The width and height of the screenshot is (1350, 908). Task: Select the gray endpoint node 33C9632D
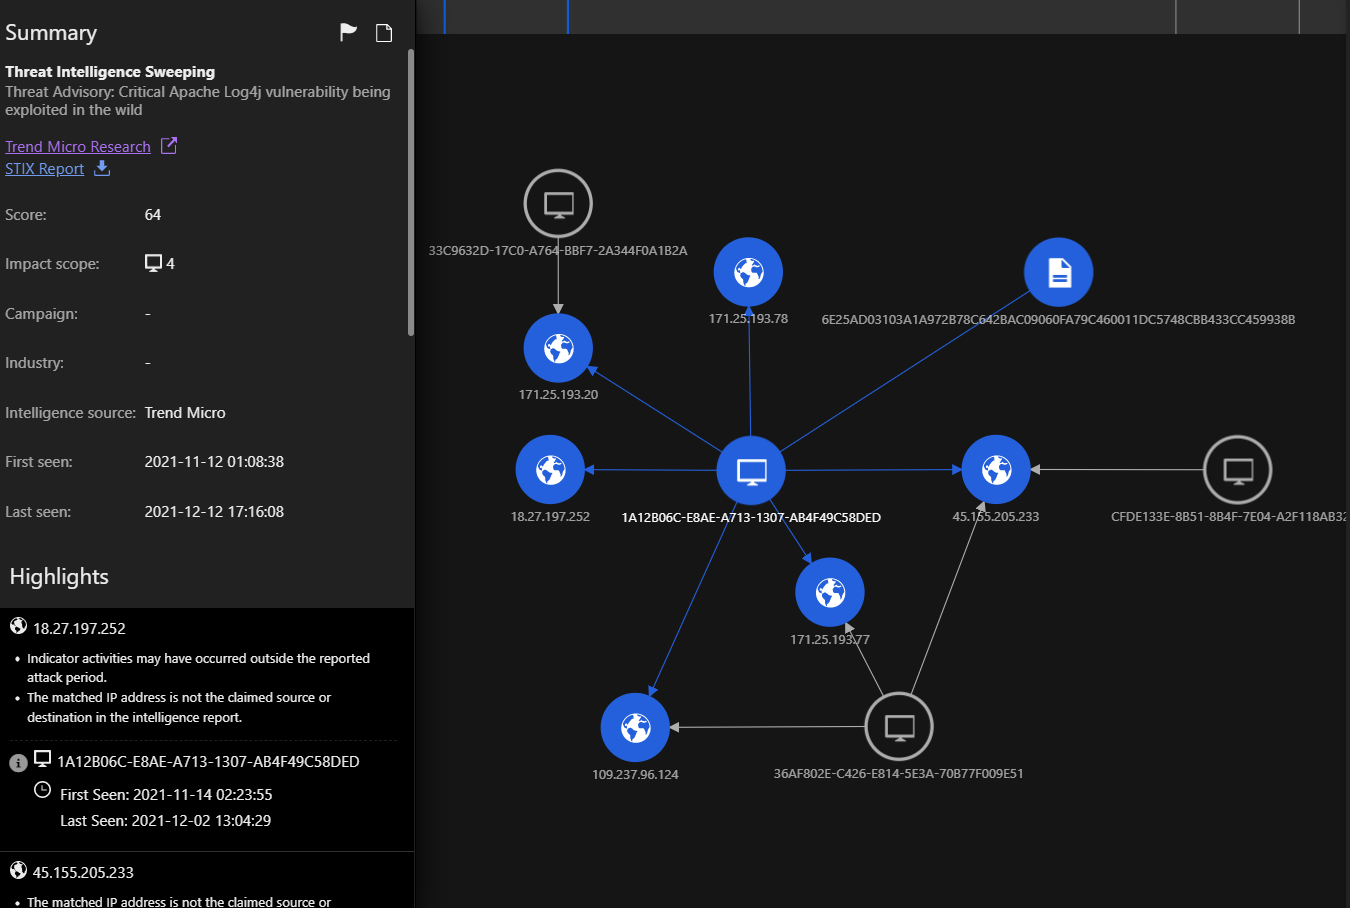coord(558,204)
